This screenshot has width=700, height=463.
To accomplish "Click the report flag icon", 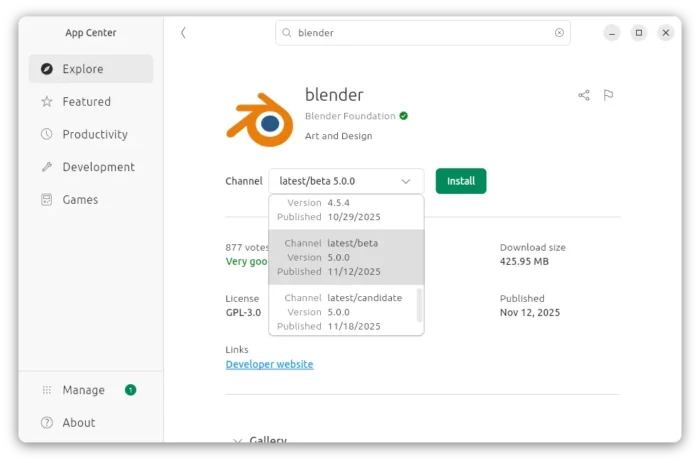I will point(608,95).
